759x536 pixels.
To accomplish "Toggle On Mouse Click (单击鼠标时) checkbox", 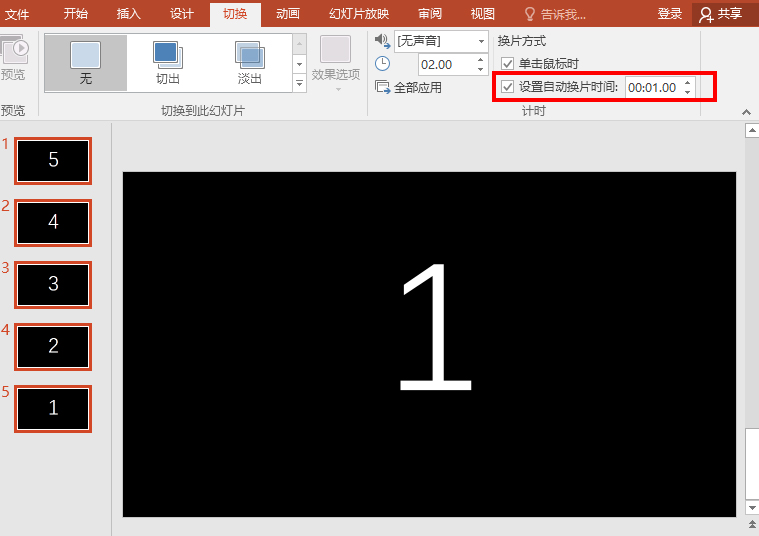I will [507, 63].
